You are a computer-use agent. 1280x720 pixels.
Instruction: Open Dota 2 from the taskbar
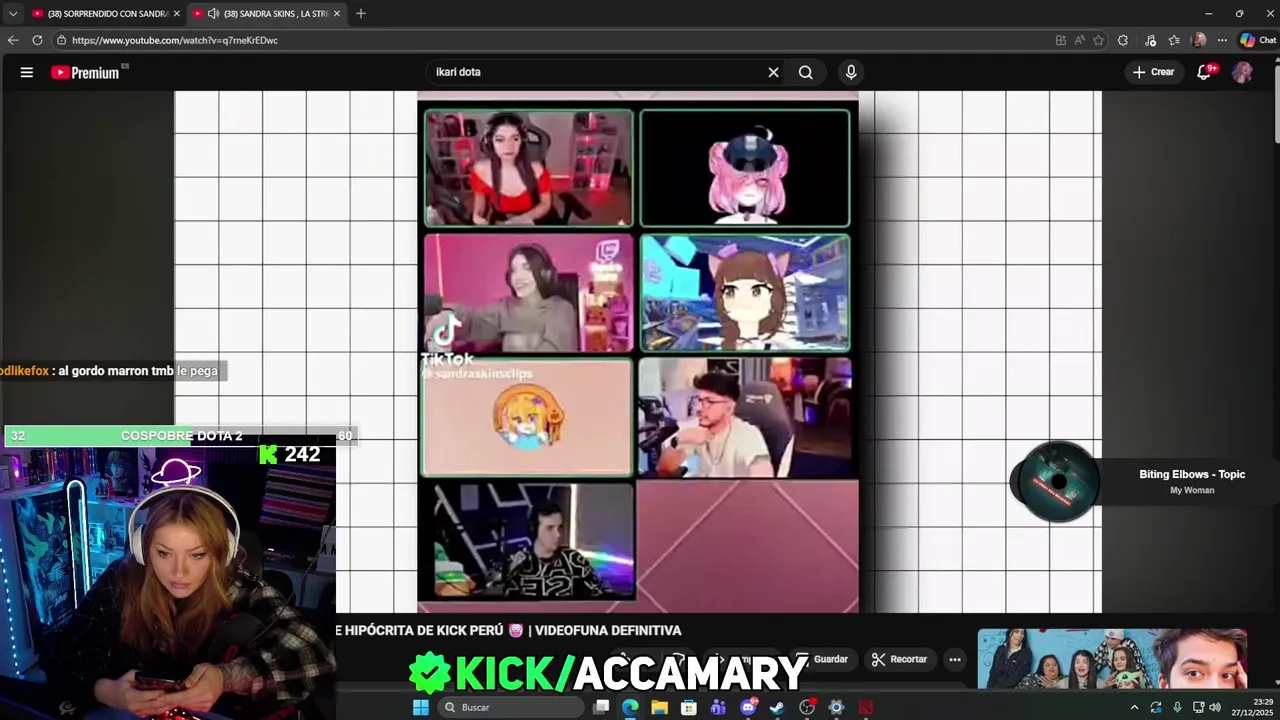866,707
